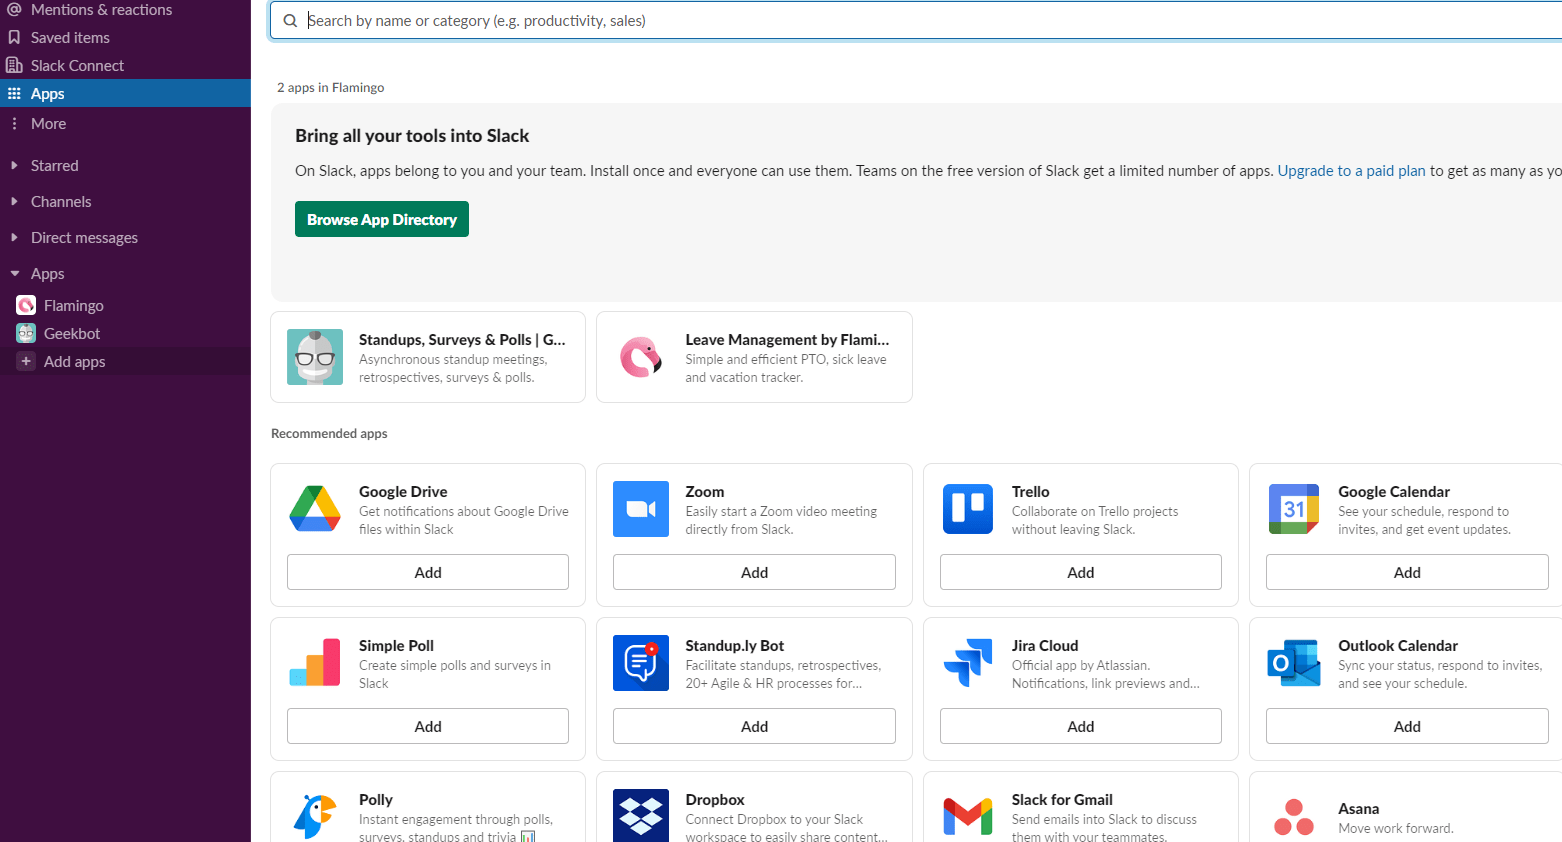Open the More menu
The image size is (1562, 842).
tap(46, 123)
